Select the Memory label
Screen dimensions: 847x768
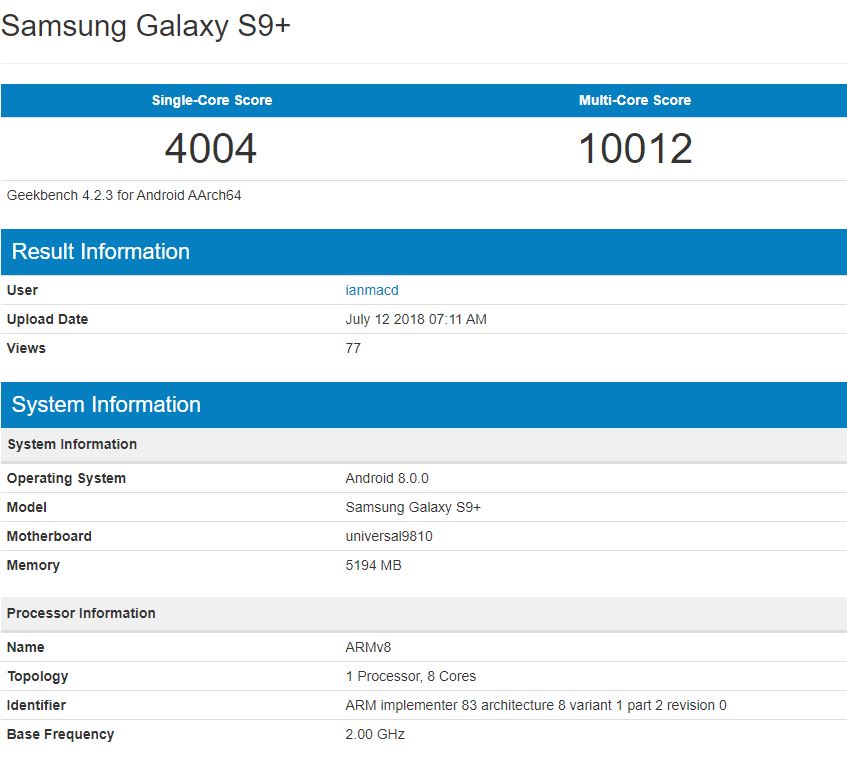point(33,565)
